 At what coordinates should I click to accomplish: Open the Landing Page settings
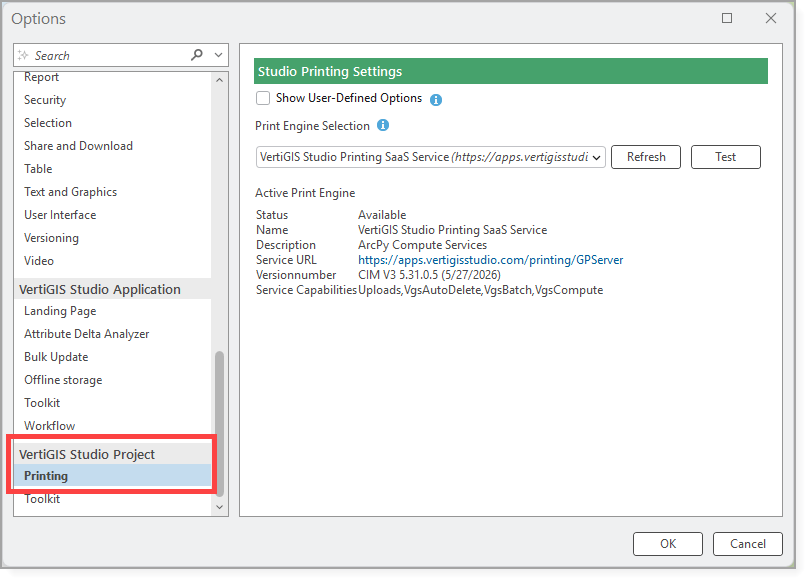point(60,311)
